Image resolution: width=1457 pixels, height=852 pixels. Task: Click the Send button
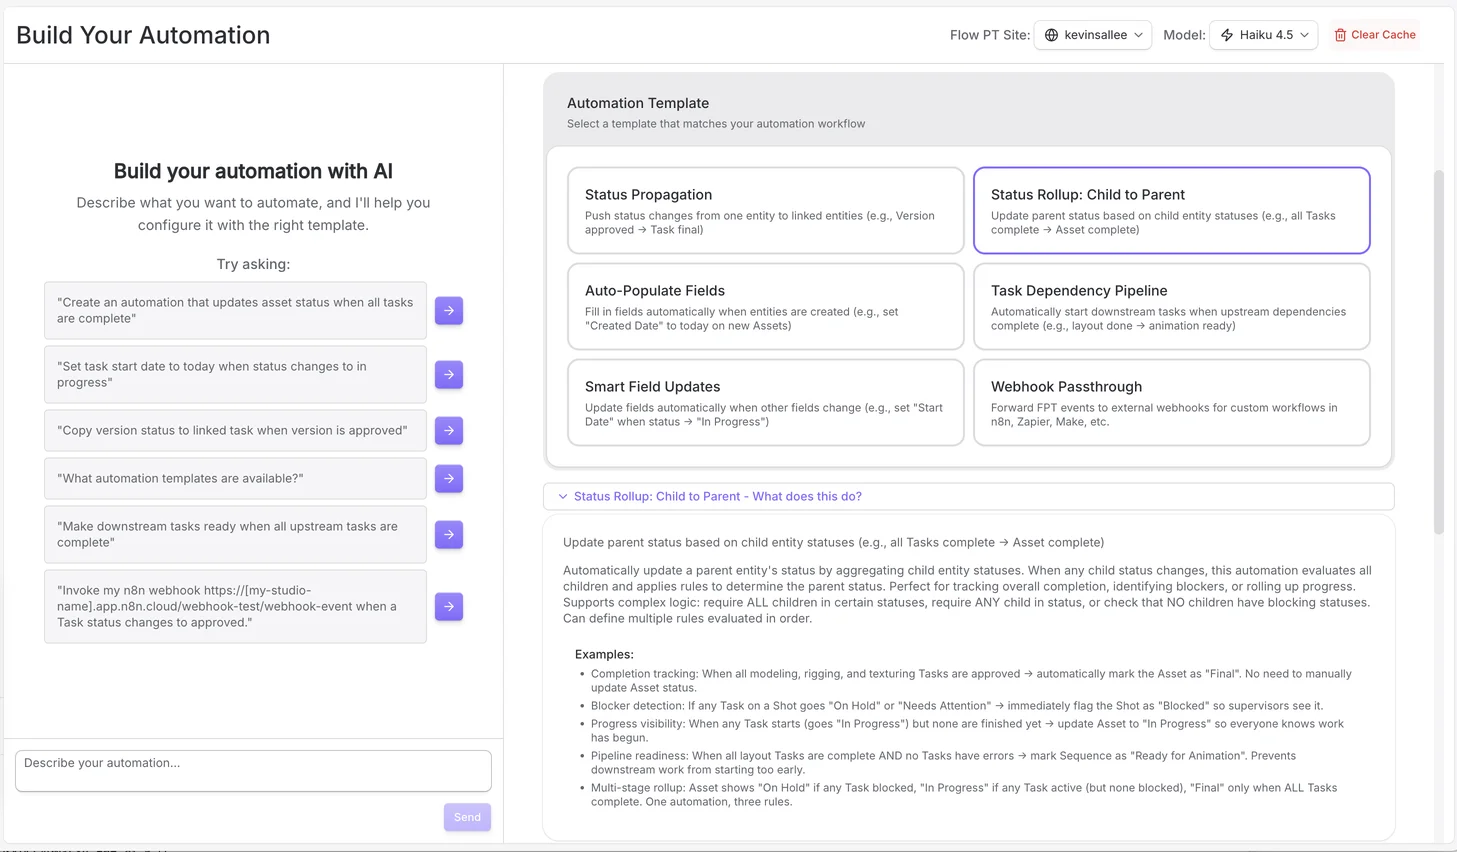(467, 816)
